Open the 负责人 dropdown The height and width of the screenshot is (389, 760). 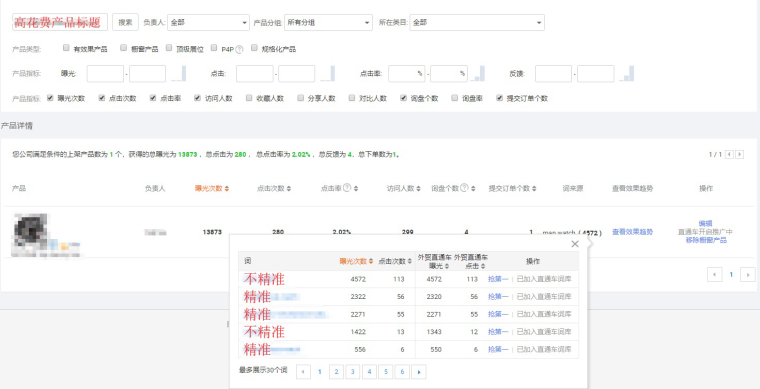208,22
